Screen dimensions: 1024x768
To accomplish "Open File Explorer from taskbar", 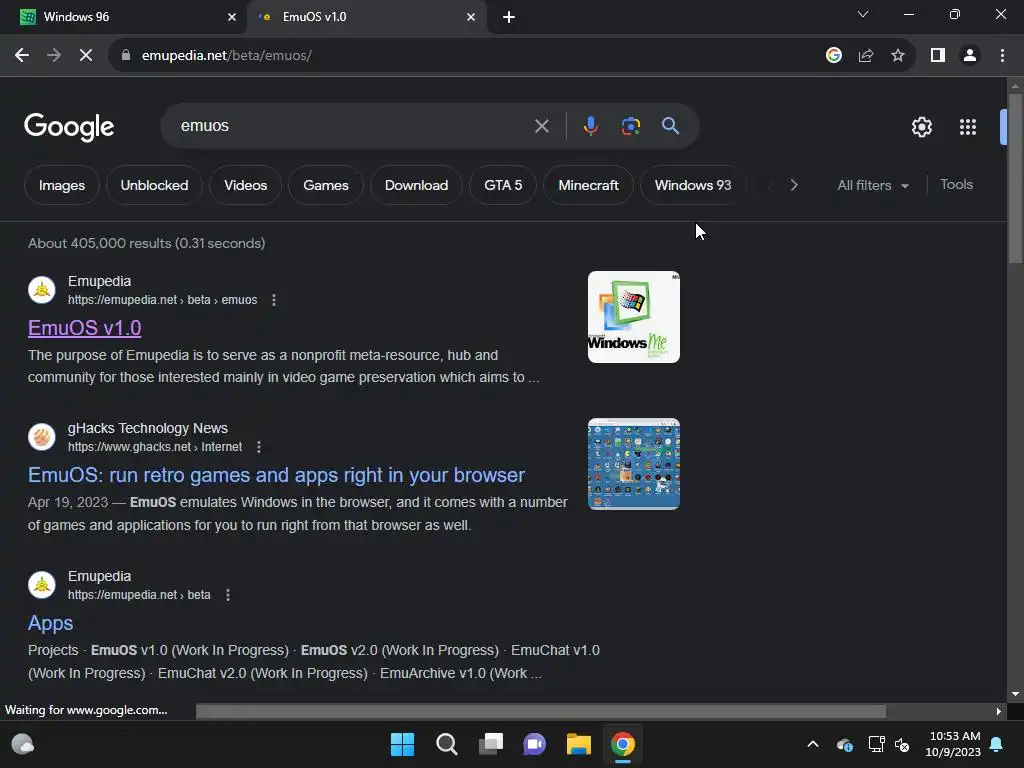I will coord(579,744).
